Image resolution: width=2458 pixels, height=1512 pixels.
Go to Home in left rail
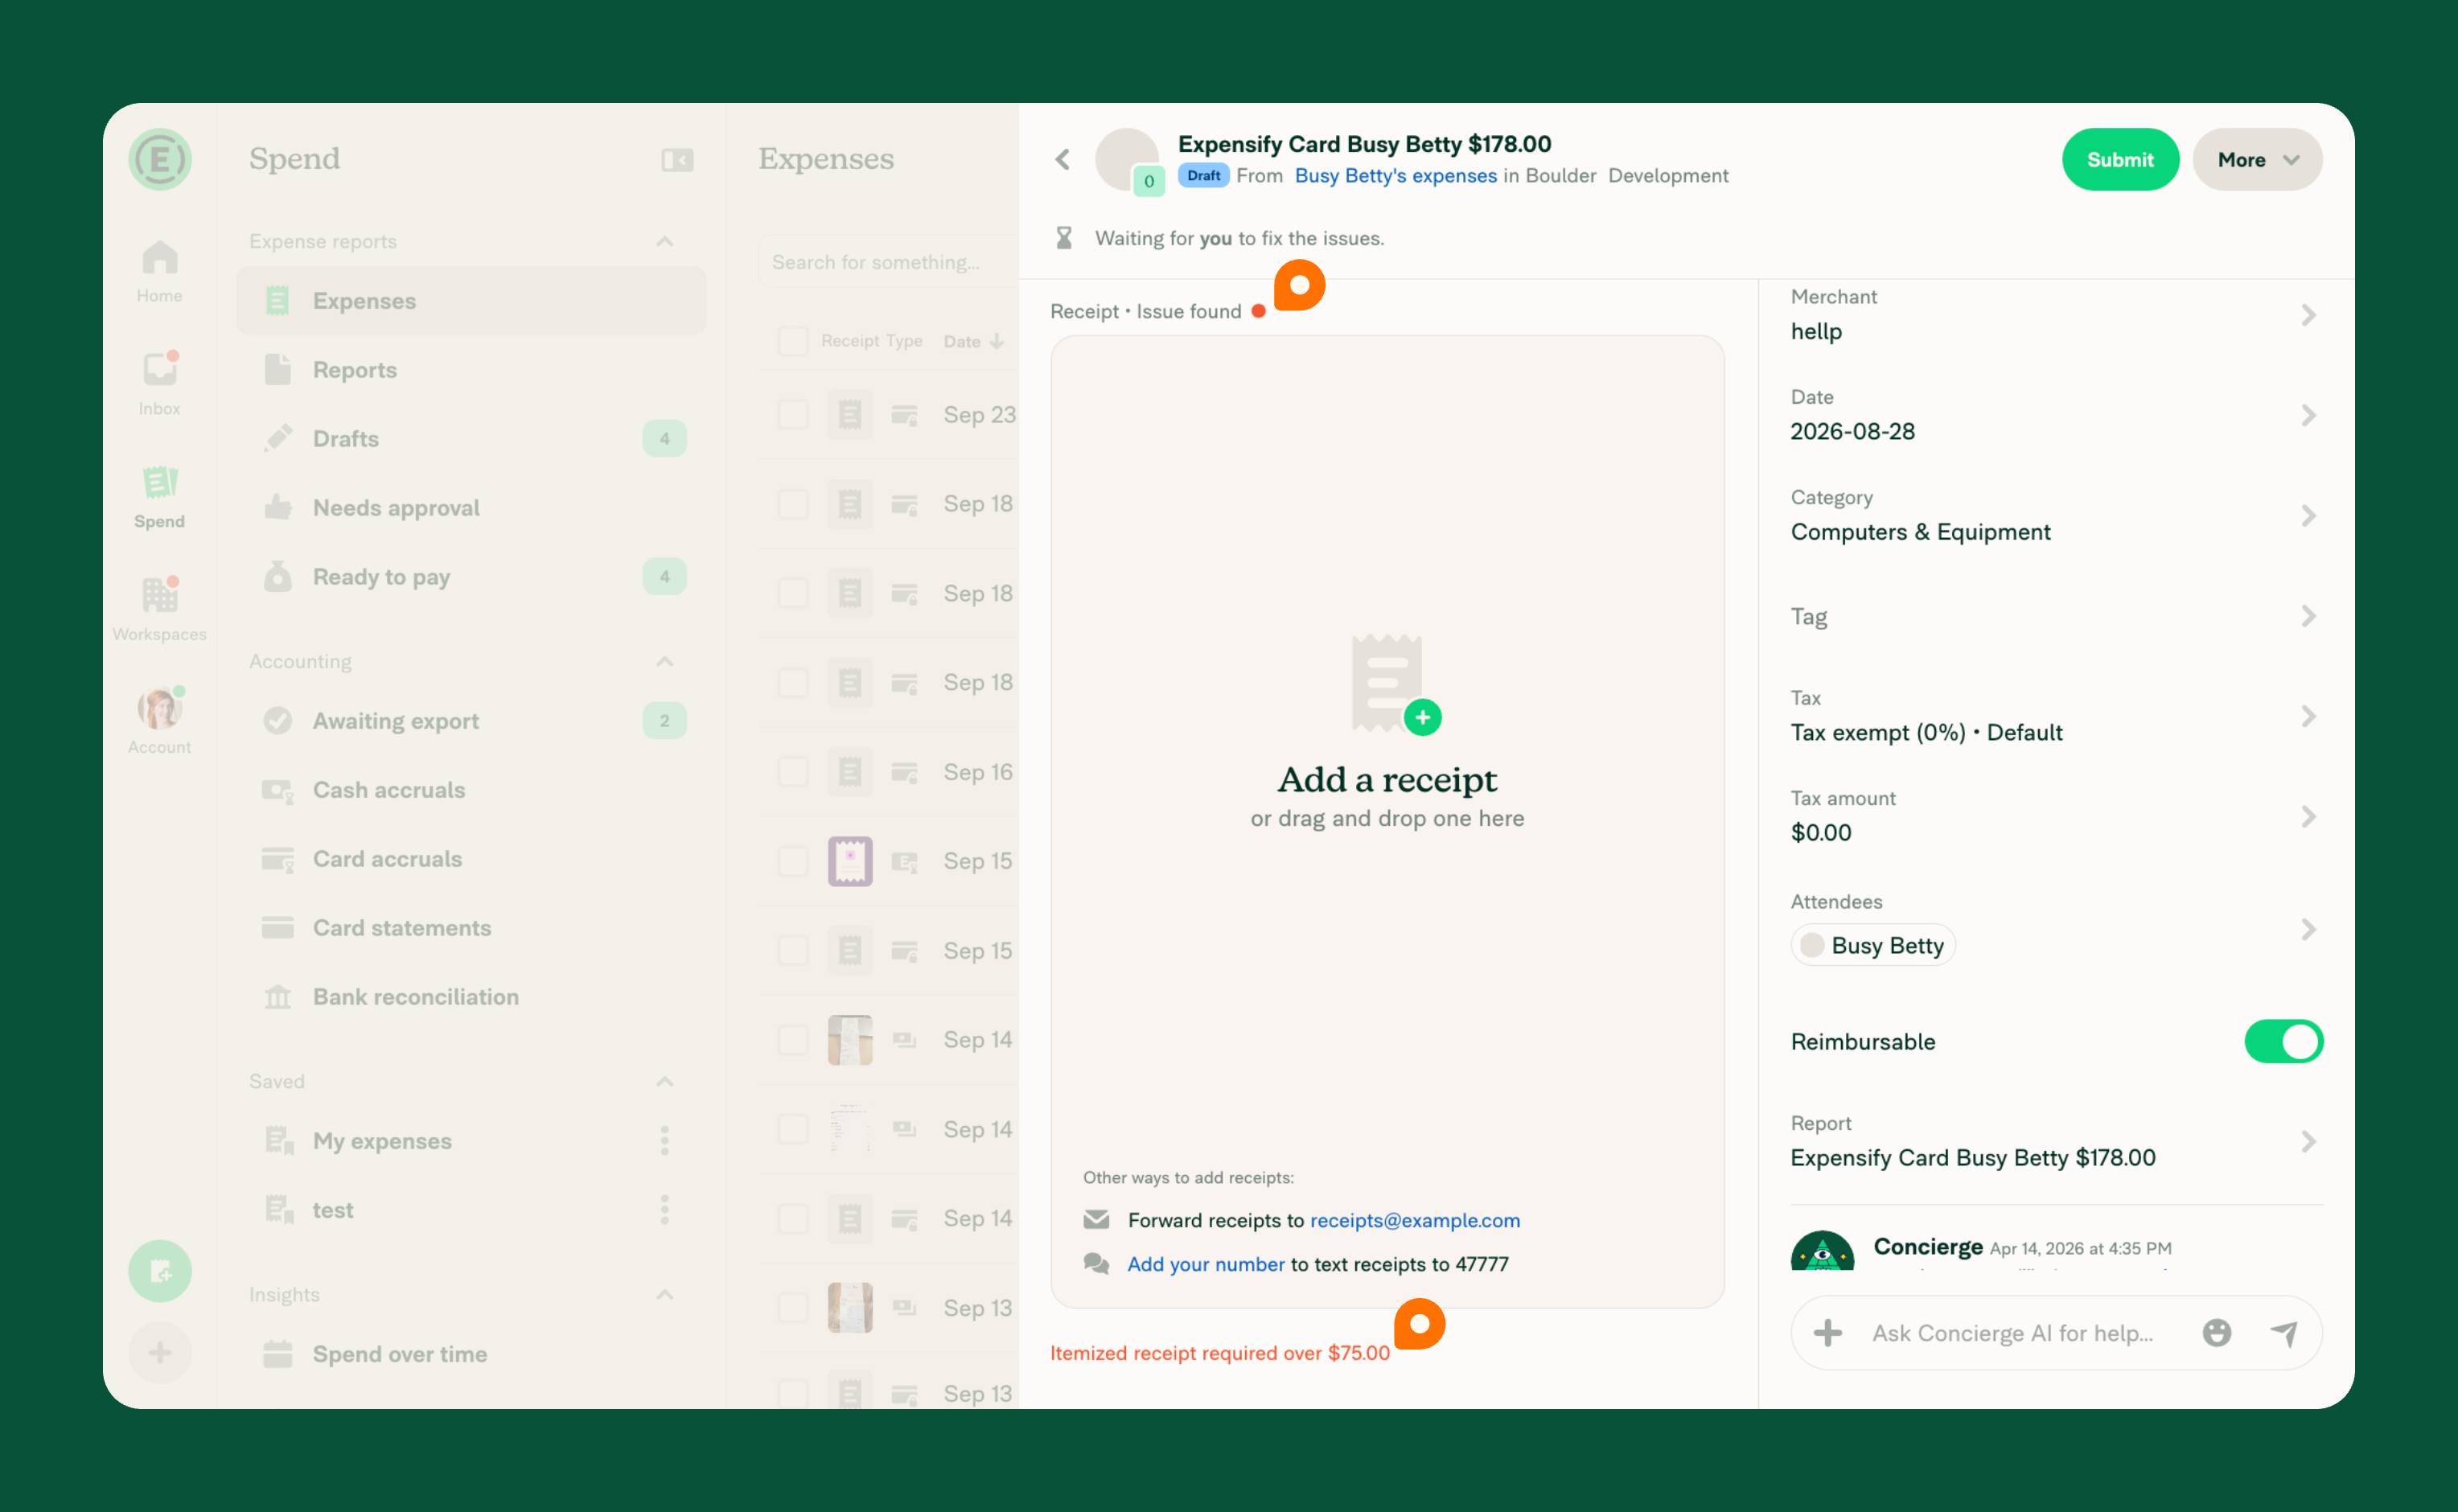tap(160, 271)
